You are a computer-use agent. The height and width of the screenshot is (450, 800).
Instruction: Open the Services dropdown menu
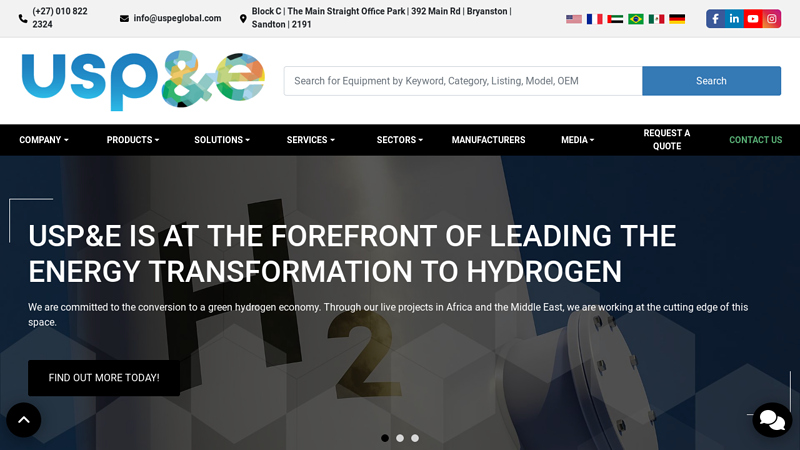pos(311,140)
